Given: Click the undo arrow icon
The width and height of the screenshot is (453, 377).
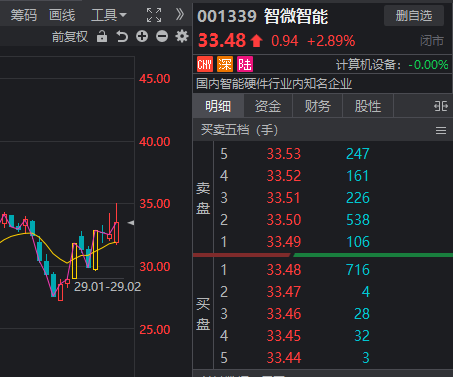Looking at the screenshot, I should click(122, 36).
